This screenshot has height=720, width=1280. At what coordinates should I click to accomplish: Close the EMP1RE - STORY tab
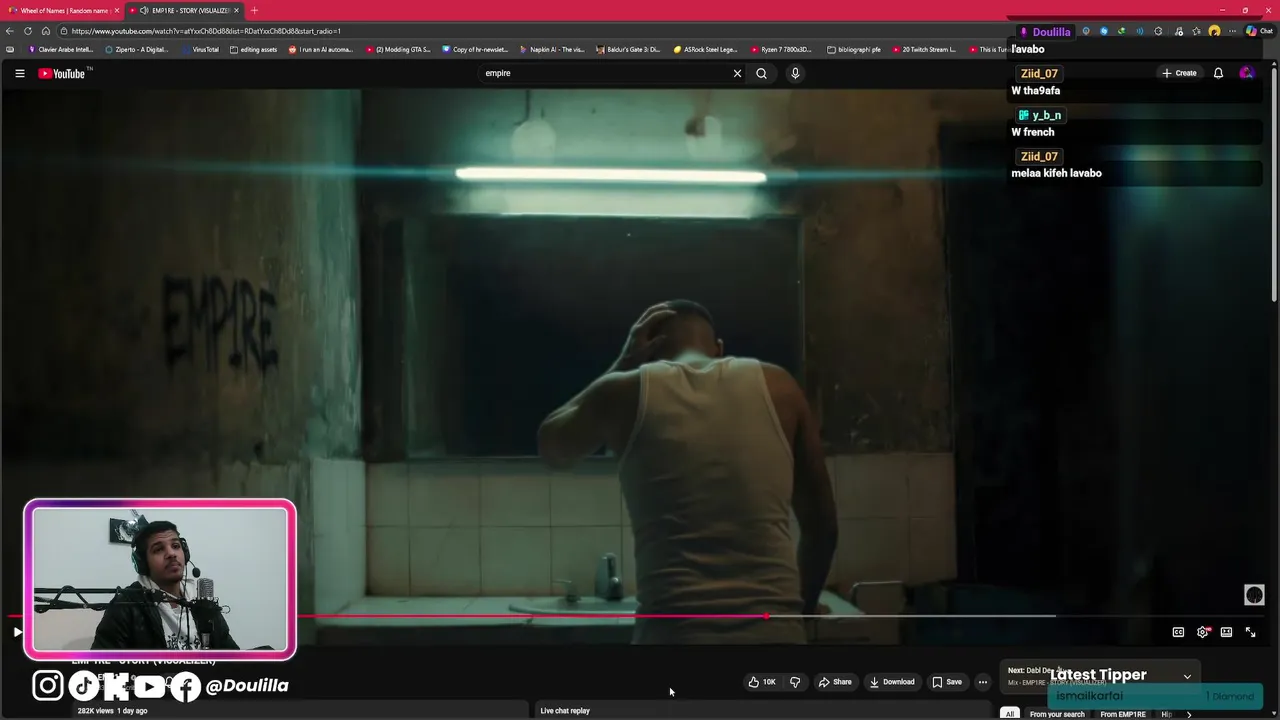point(237,10)
